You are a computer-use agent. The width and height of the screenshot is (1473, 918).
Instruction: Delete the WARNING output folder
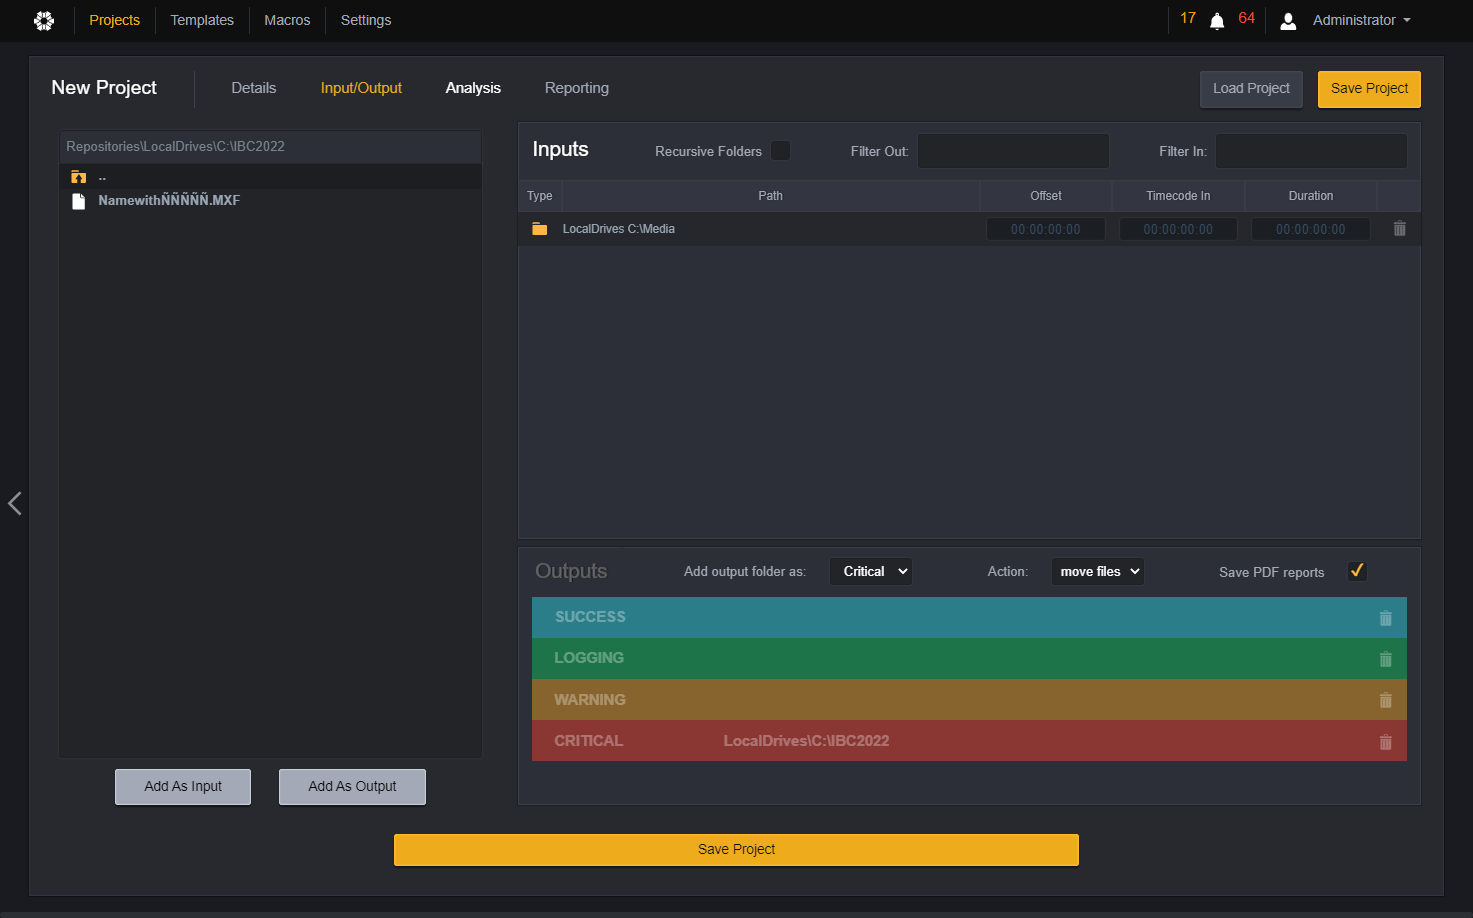click(x=1386, y=700)
